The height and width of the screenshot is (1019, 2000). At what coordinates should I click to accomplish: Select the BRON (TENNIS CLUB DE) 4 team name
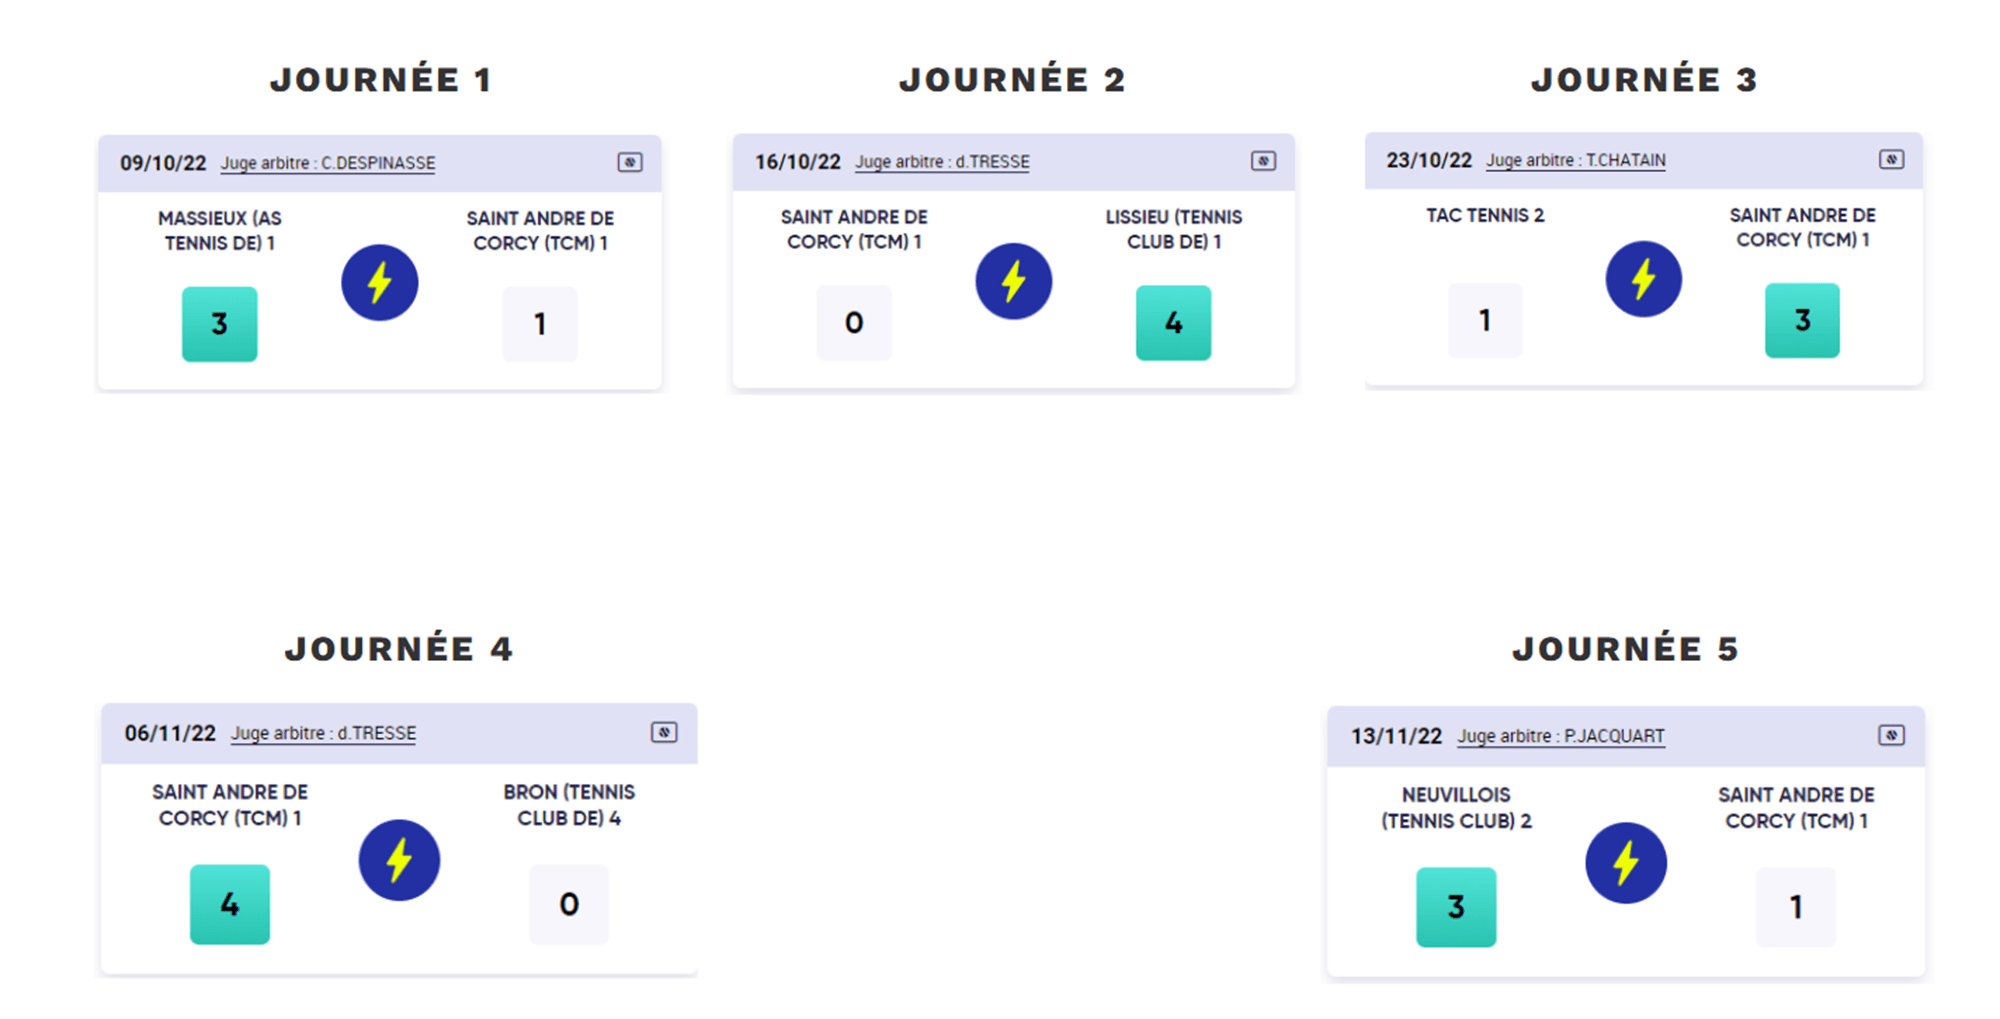point(569,805)
